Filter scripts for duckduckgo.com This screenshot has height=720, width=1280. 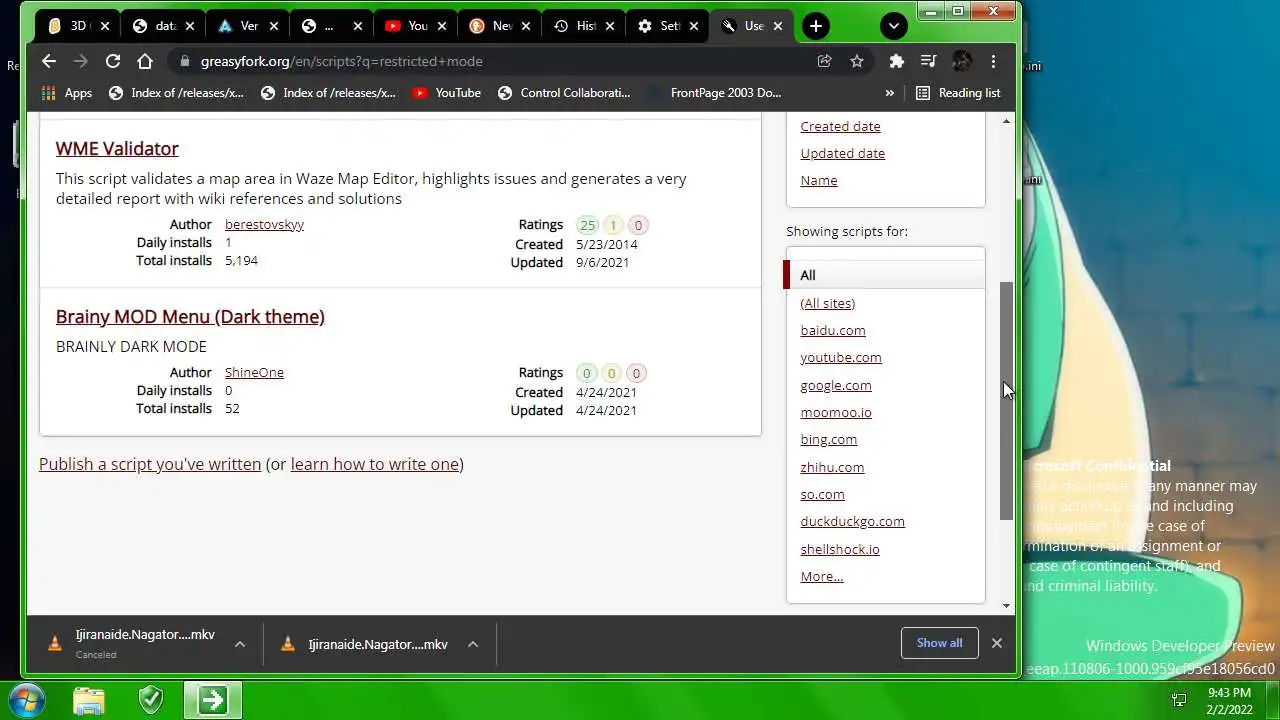[852, 521]
